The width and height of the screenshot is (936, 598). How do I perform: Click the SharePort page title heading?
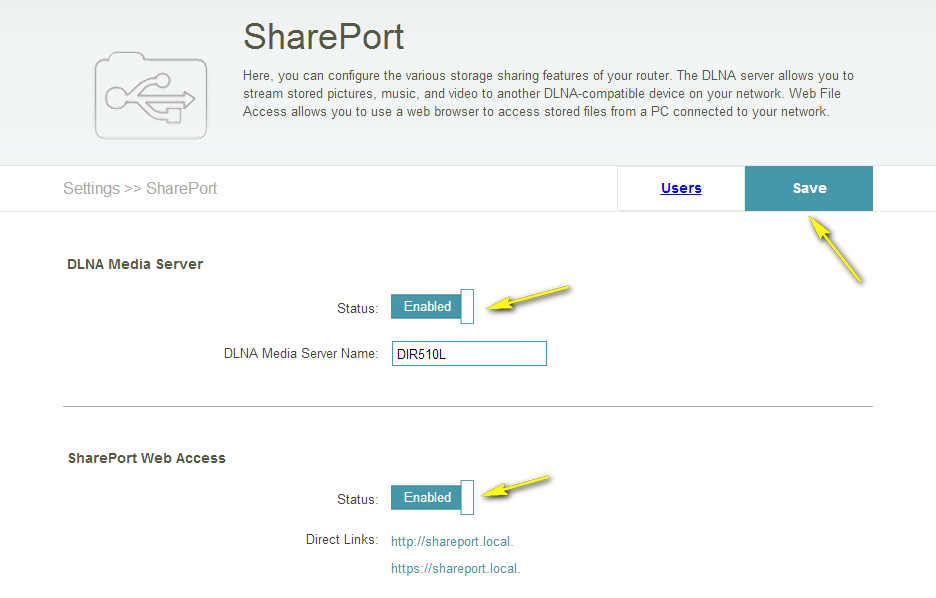tap(323, 37)
